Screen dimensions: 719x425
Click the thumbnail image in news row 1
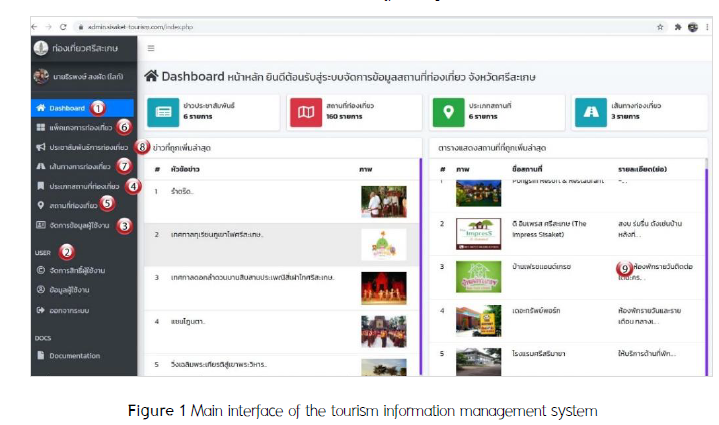(383, 200)
